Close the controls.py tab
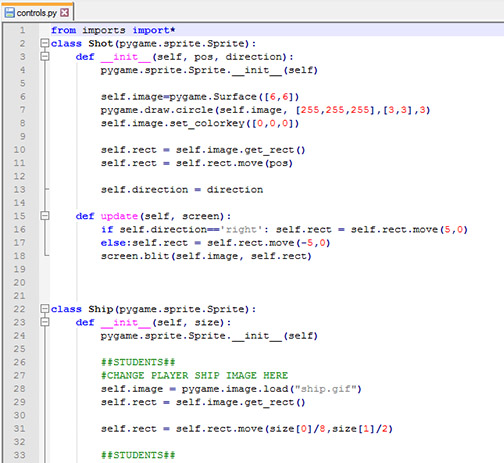This screenshot has height=463, width=504. (64, 13)
